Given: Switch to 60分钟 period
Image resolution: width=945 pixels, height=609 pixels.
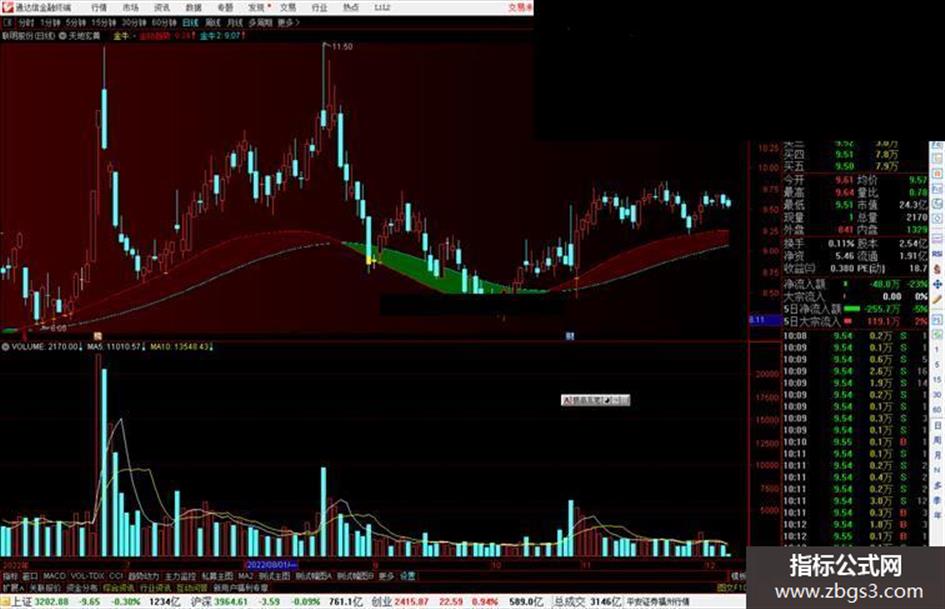Looking at the screenshot, I should [x=164, y=23].
